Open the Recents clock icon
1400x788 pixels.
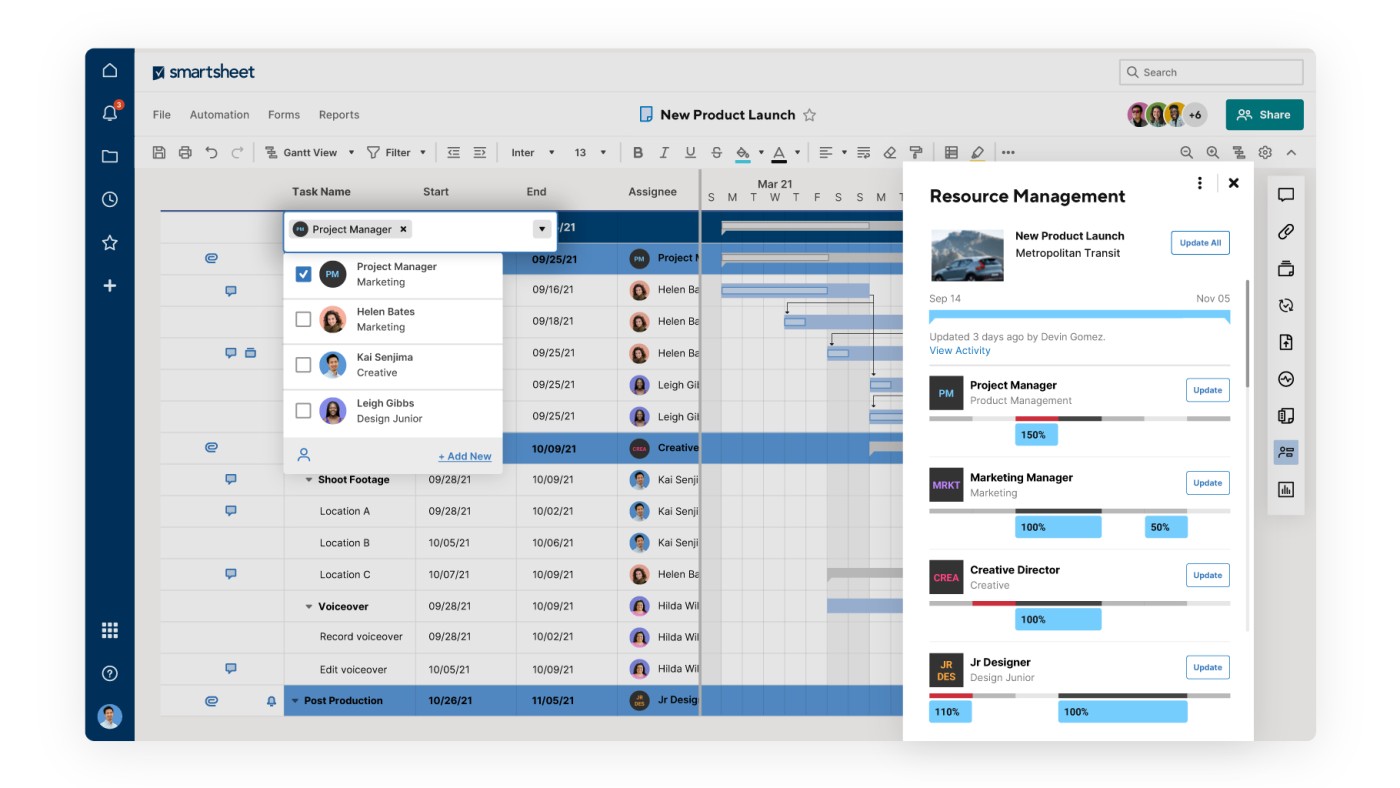tap(110, 199)
